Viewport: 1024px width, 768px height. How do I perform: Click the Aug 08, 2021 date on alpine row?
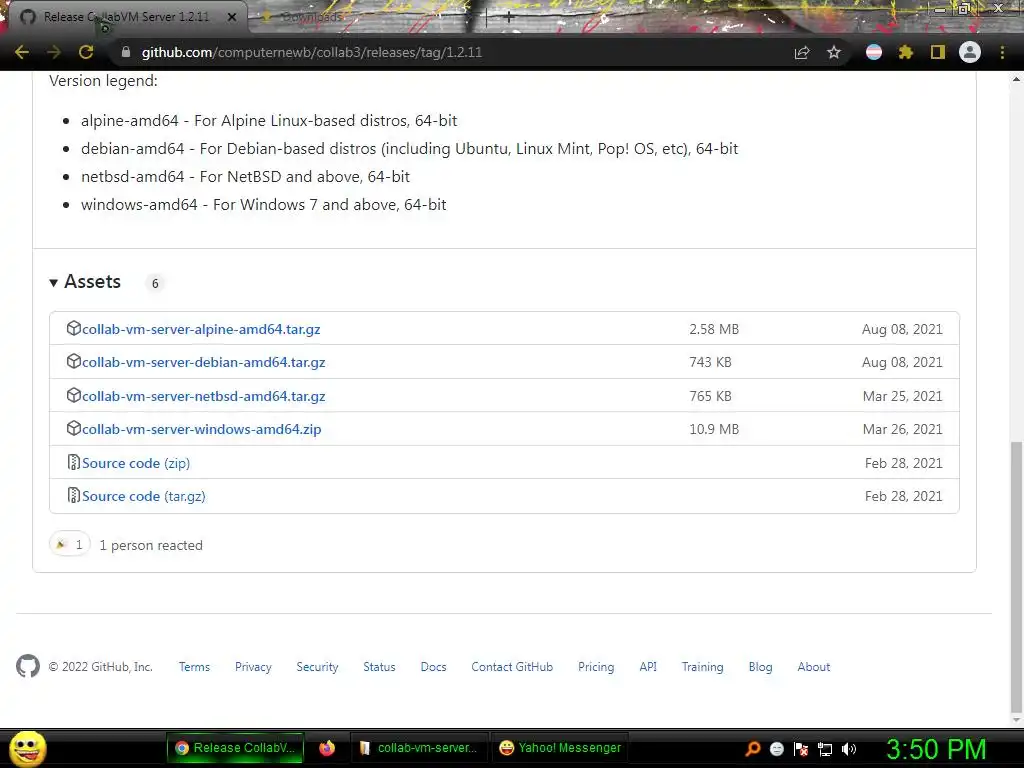(x=902, y=329)
